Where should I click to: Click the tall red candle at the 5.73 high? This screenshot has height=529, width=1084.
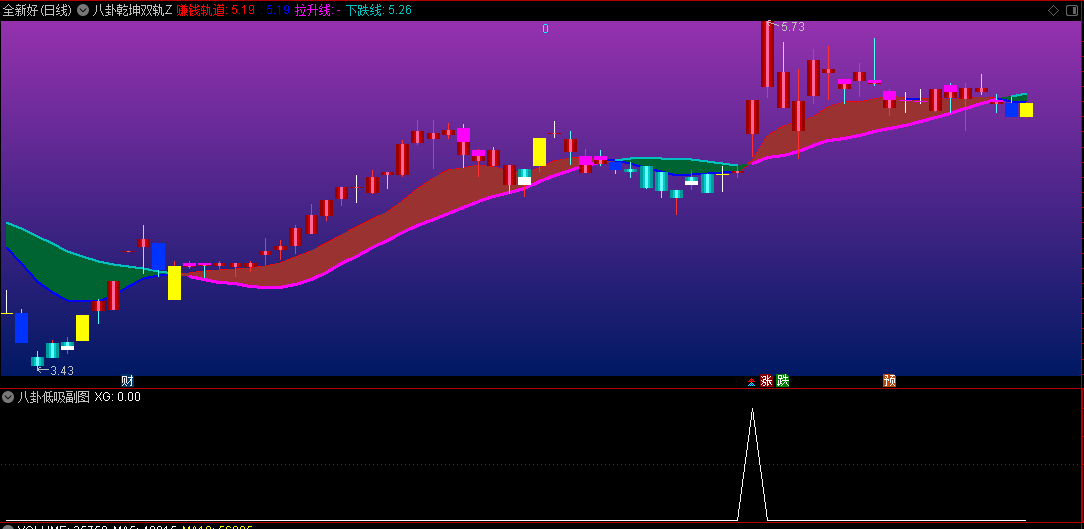click(x=767, y=54)
